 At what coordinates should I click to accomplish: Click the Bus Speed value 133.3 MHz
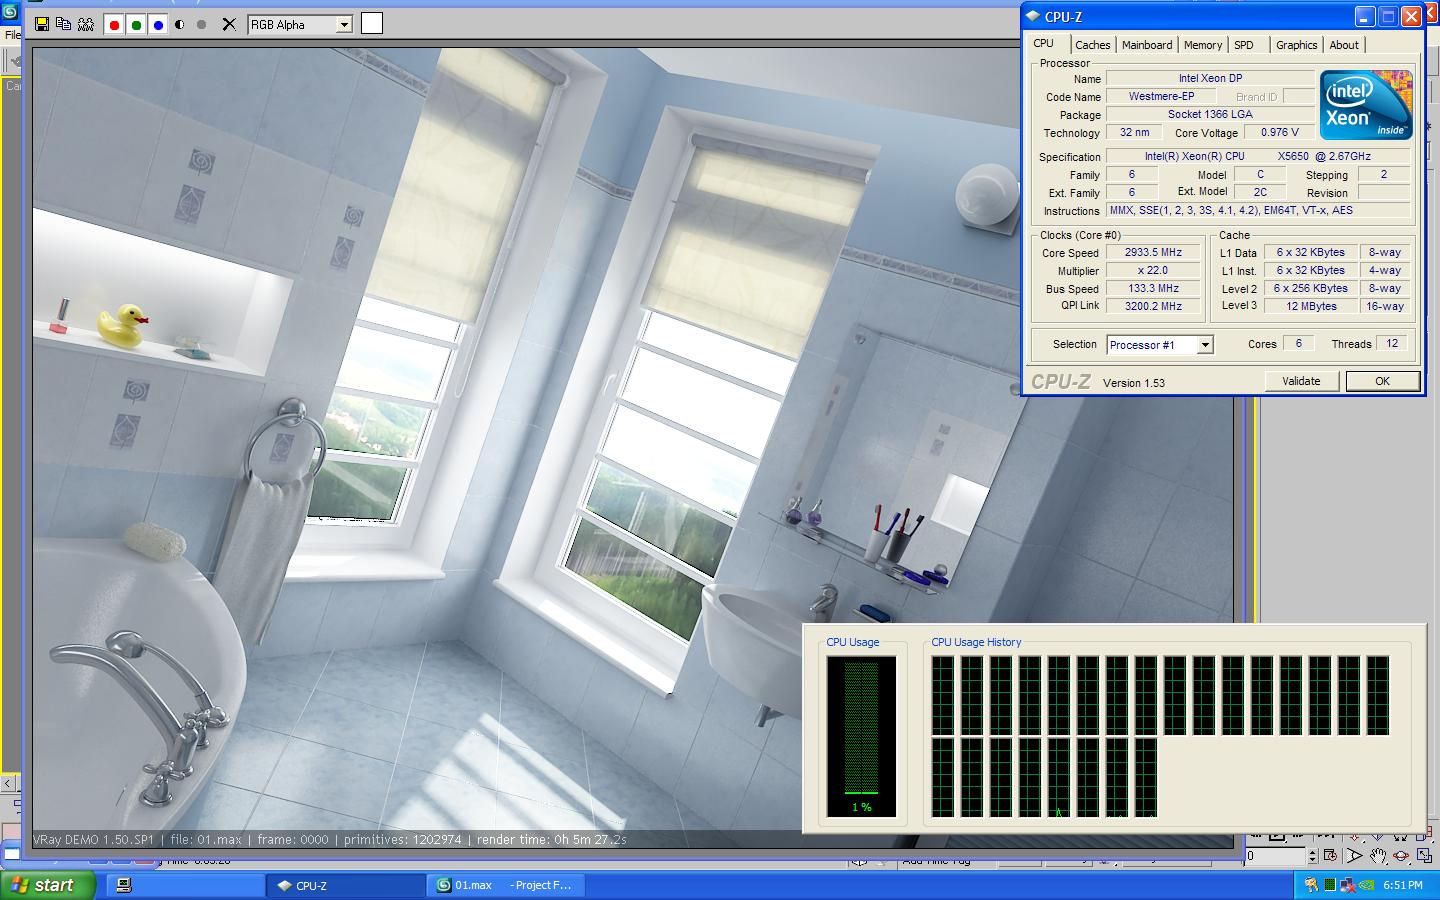coord(1153,289)
